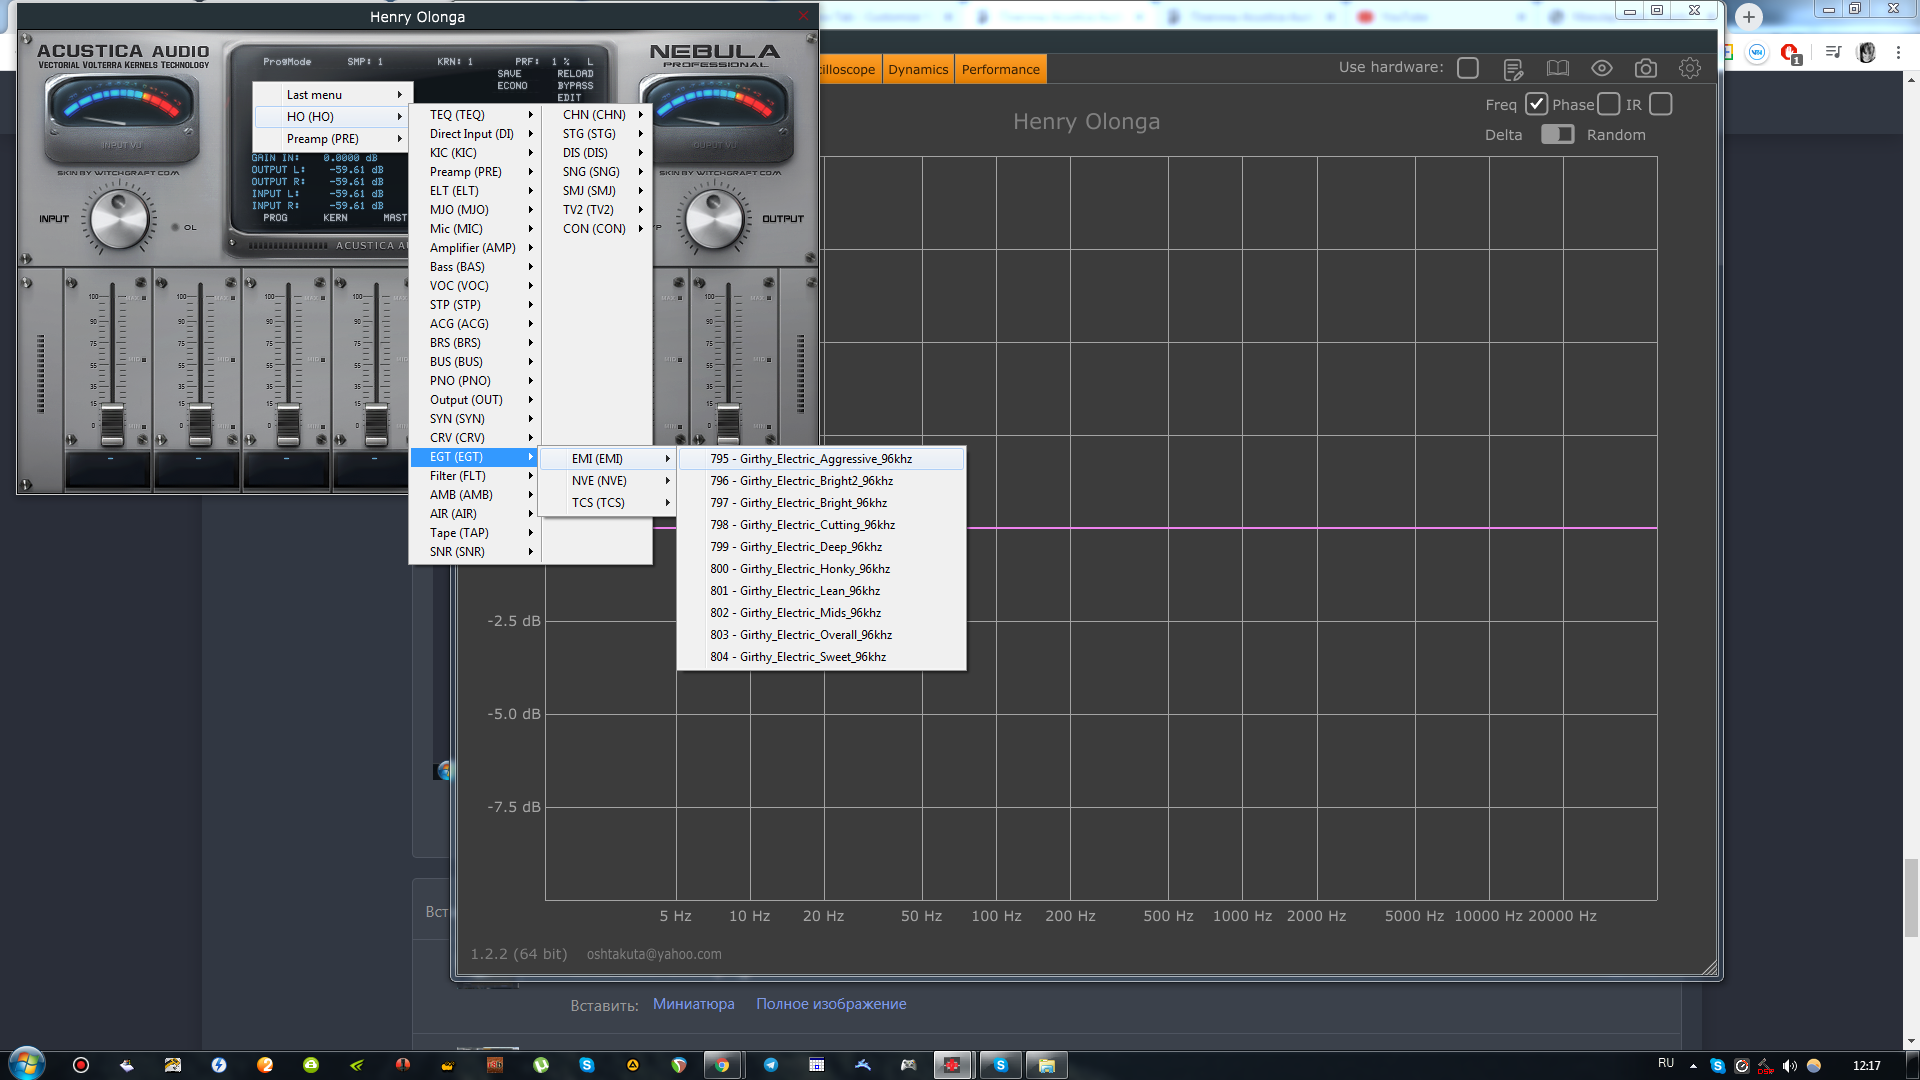Toggle the Delta/Random switch
Screen dimensions: 1920x1080
click(1557, 134)
